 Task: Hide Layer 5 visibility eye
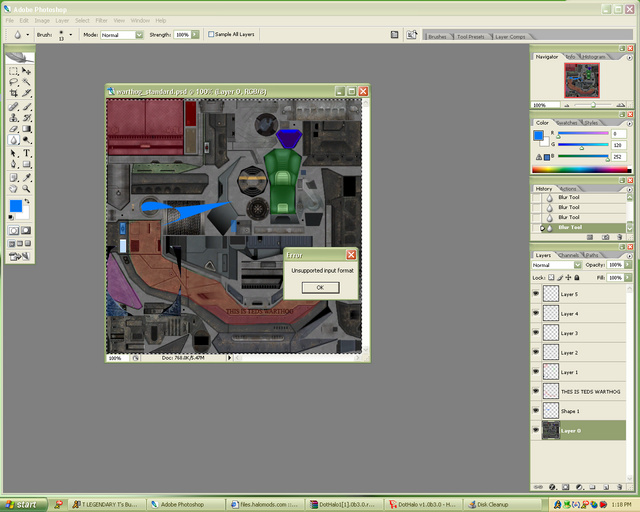point(536,294)
